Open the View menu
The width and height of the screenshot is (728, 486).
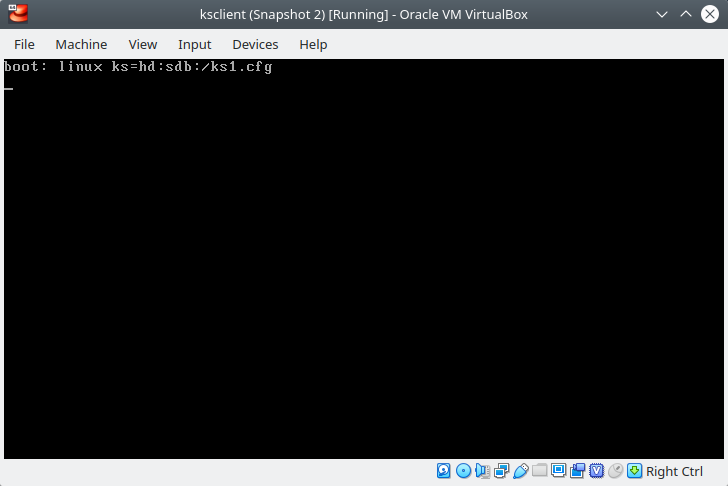[x=143, y=45]
